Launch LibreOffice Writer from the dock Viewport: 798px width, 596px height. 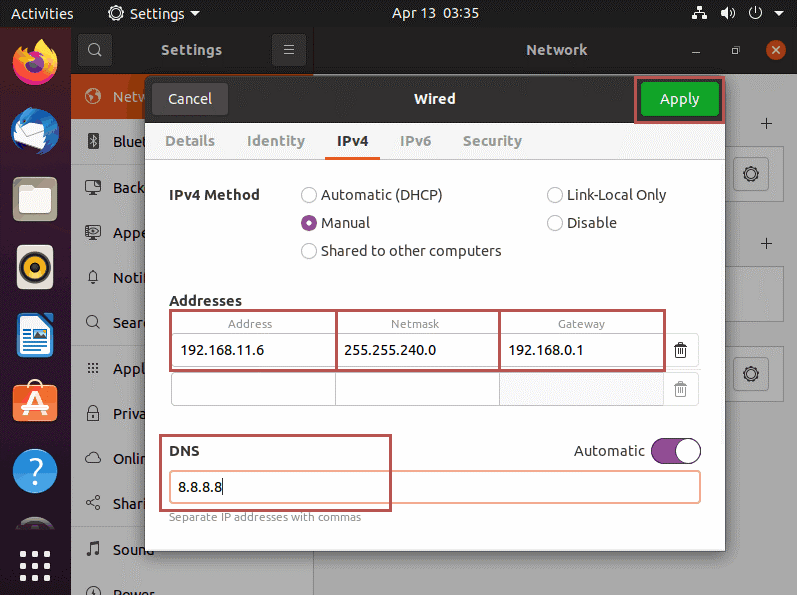coord(35,335)
